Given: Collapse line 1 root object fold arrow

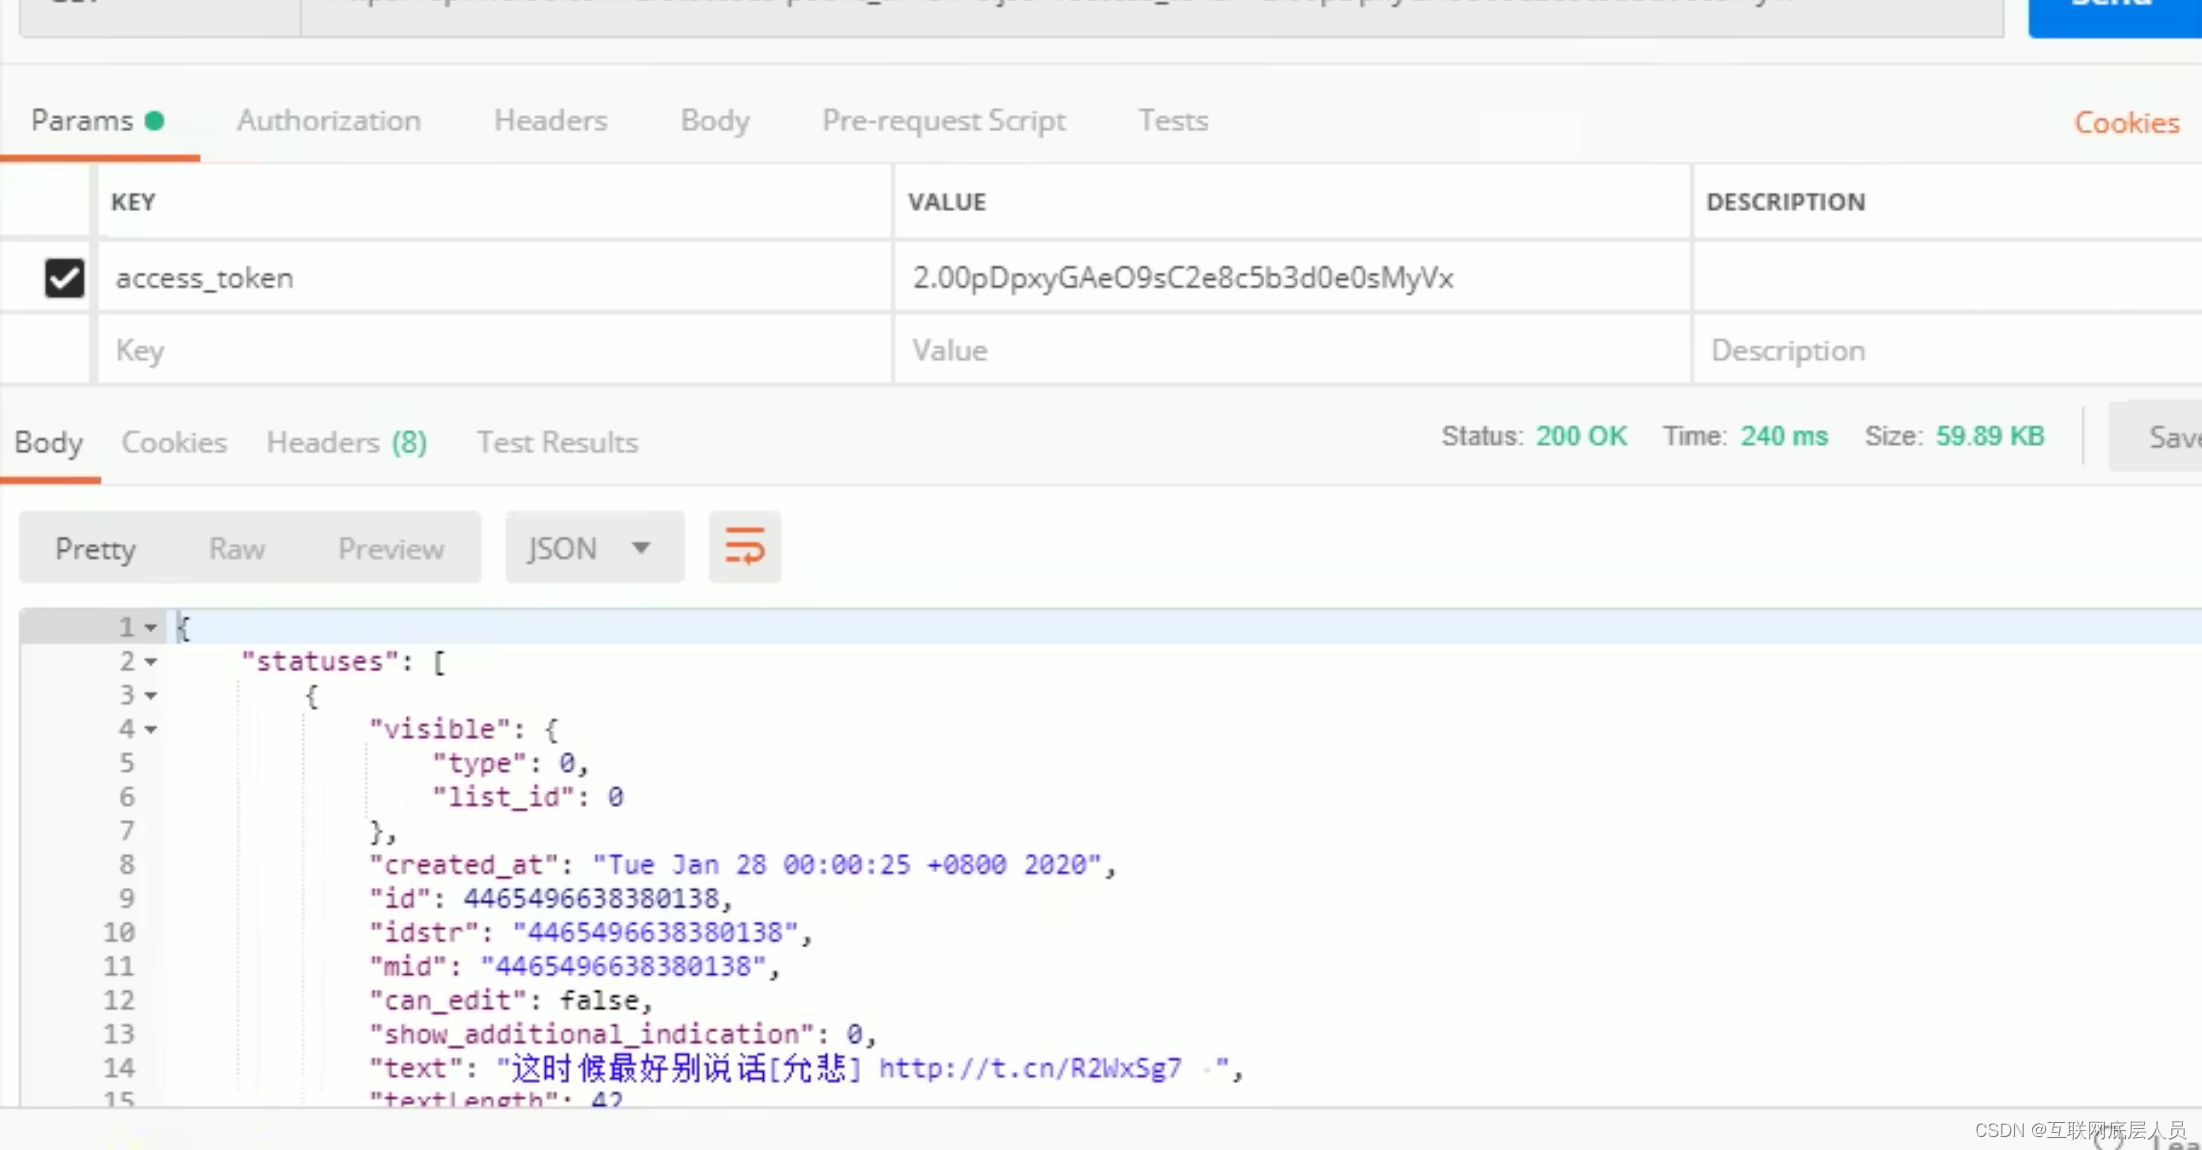Looking at the screenshot, I should [x=151, y=628].
